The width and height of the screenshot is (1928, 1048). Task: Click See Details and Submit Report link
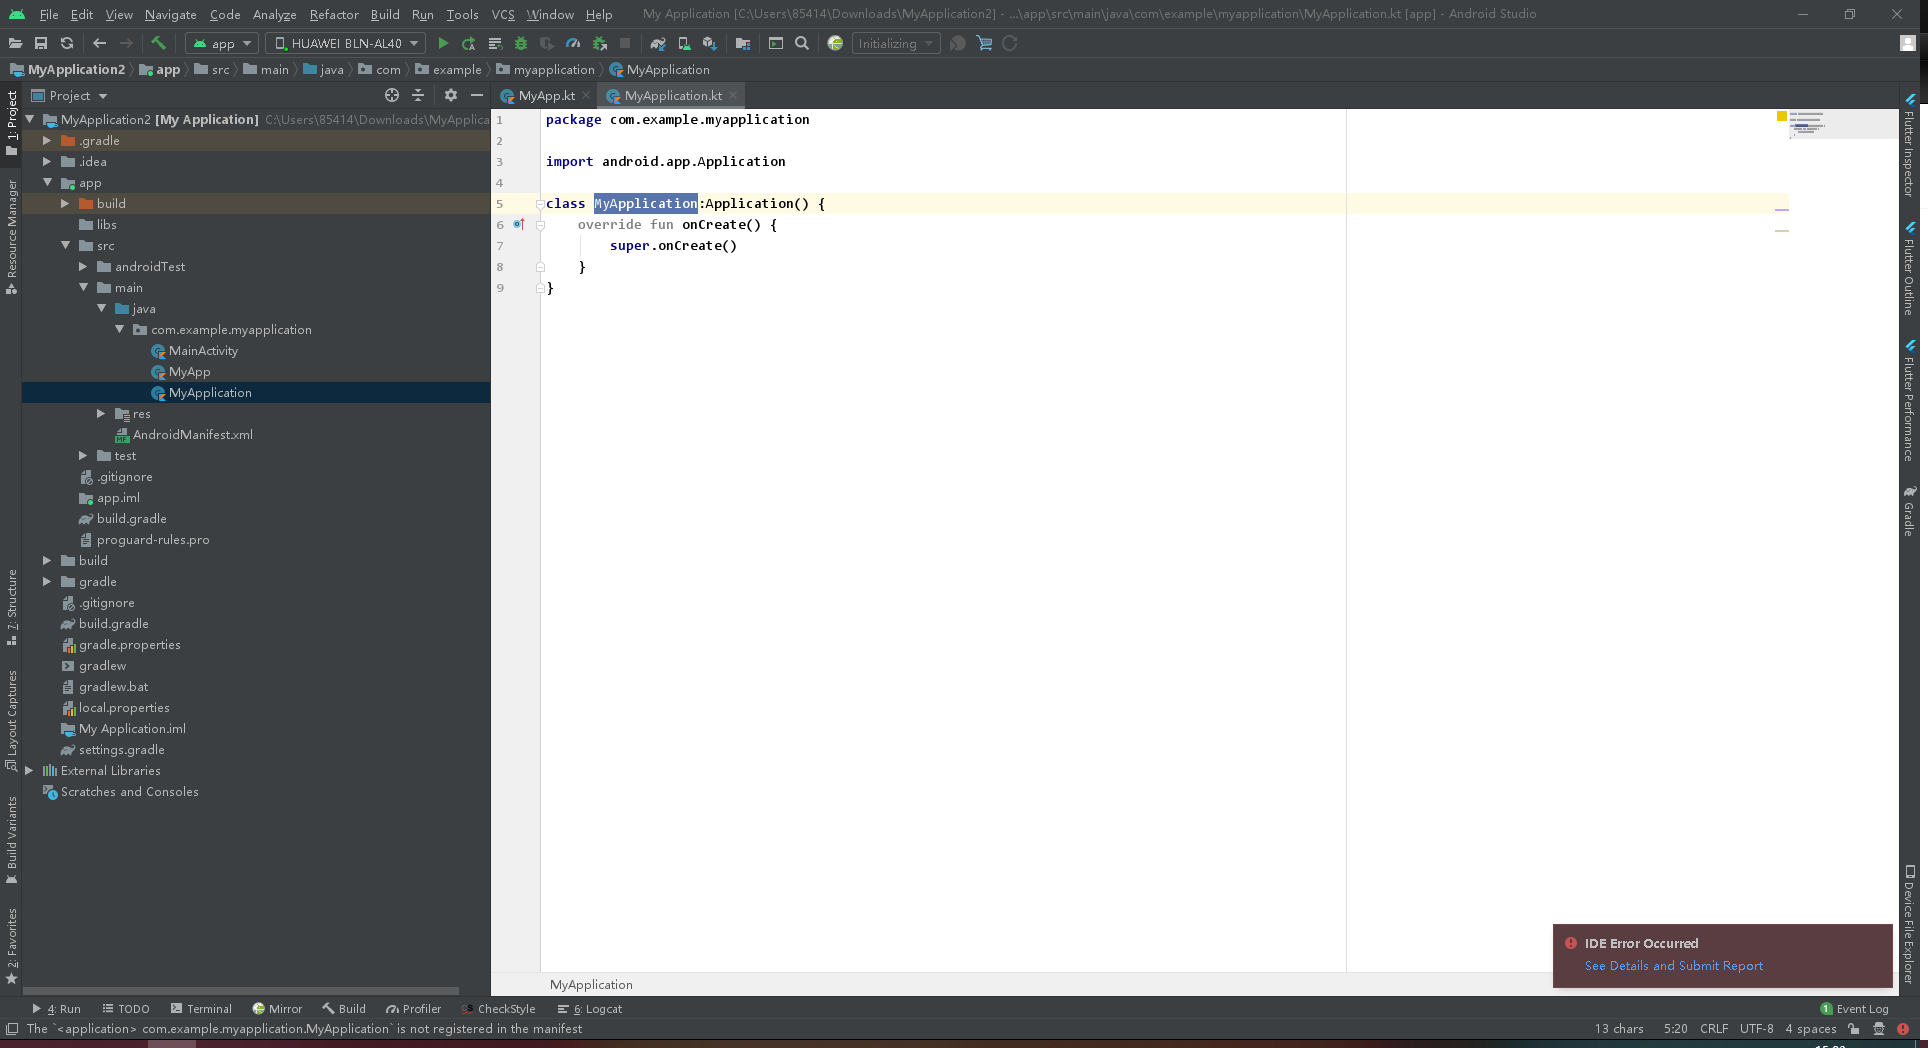[x=1673, y=966]
